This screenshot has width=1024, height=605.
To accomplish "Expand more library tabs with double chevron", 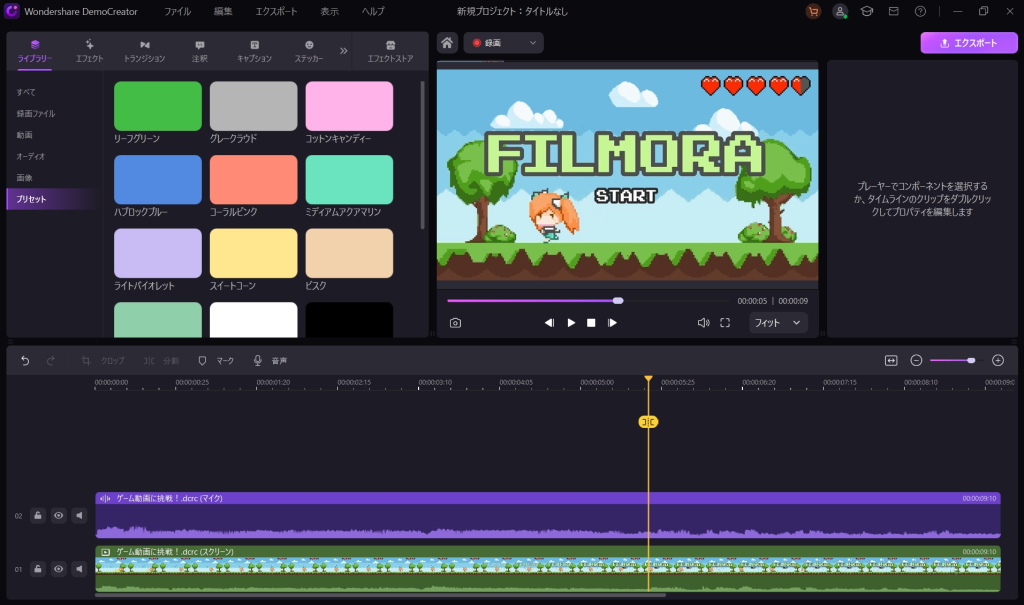I will point(344,50).
